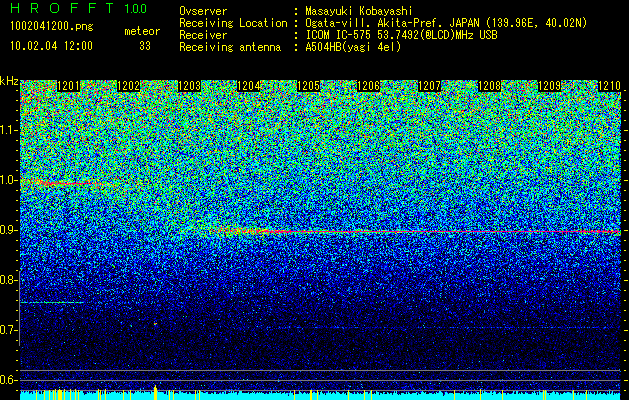This screenshot has width=629, height=400.
Task: Click the 1.1 frequency axis label
Action: 8,130
